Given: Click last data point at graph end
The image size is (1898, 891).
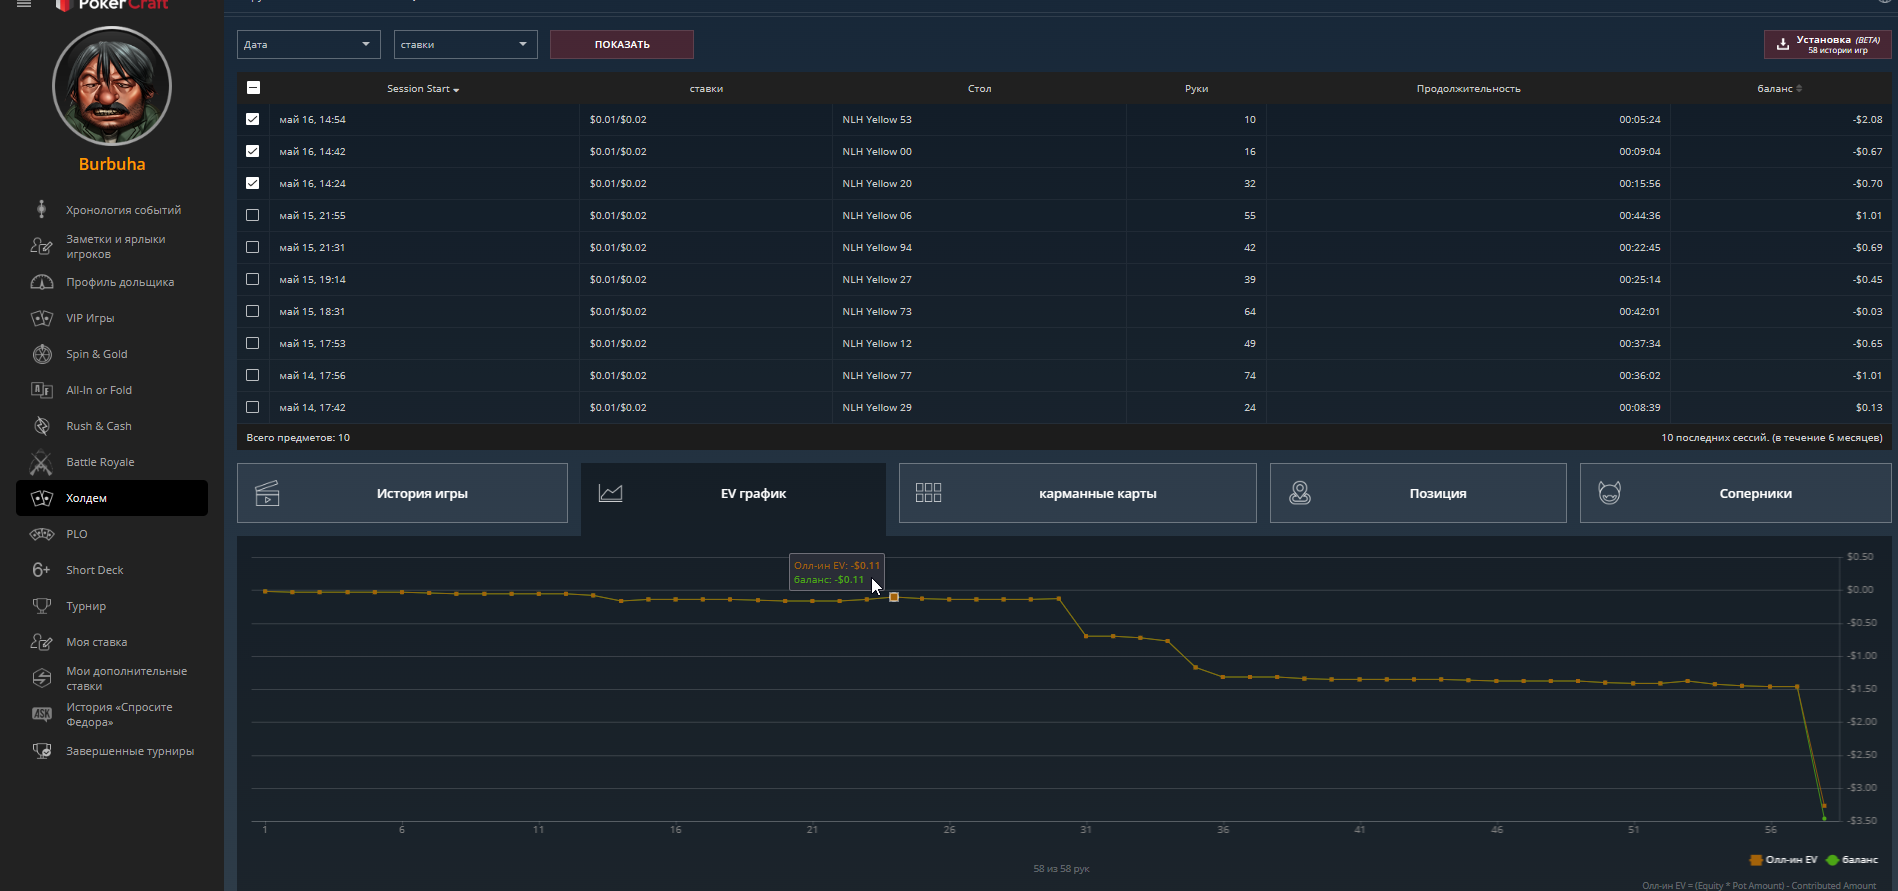Looking at the screenshot, I should pyautogui.click(x=1824, y=818).
